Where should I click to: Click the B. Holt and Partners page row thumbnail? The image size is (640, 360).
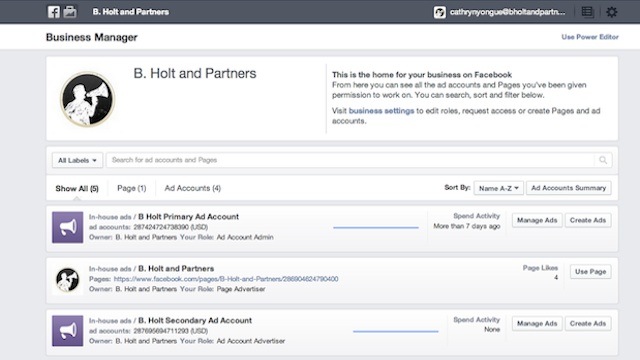68,280
